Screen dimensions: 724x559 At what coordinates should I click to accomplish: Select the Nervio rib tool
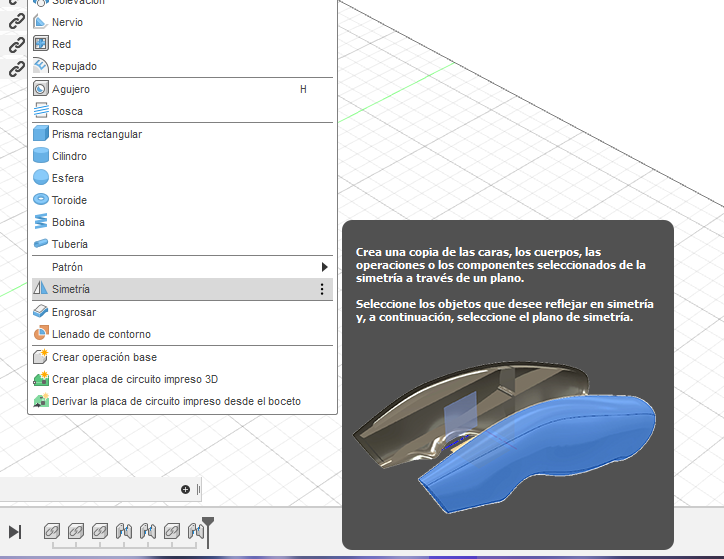click(x=182, y=22)
